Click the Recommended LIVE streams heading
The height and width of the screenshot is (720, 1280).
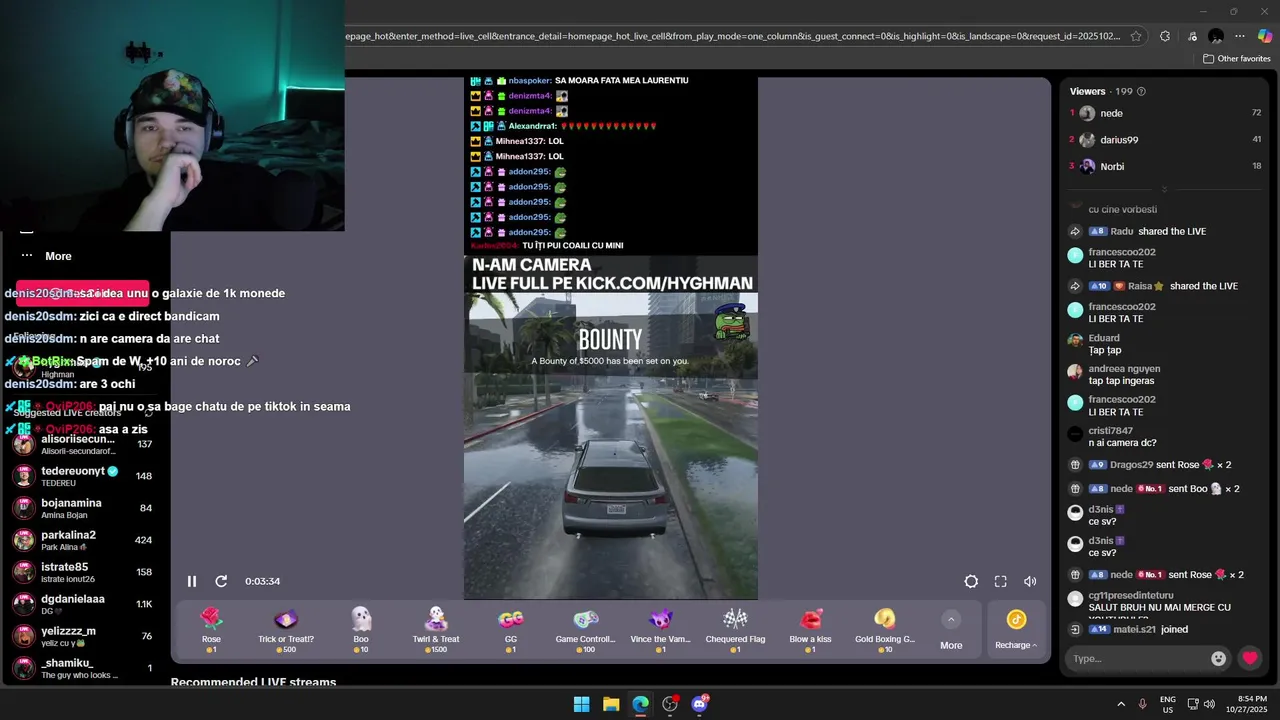[x=253, y=682]
